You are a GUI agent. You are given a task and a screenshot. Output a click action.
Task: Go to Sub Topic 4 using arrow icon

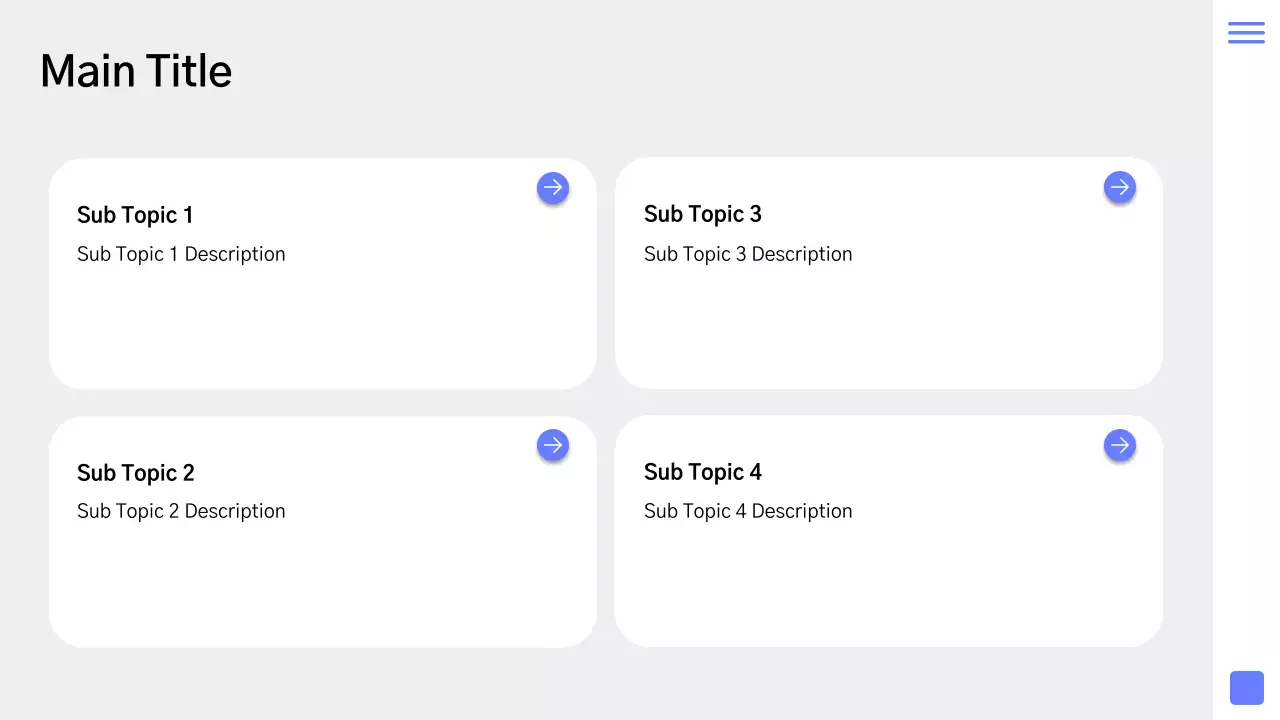click(x=1120, y=445)
